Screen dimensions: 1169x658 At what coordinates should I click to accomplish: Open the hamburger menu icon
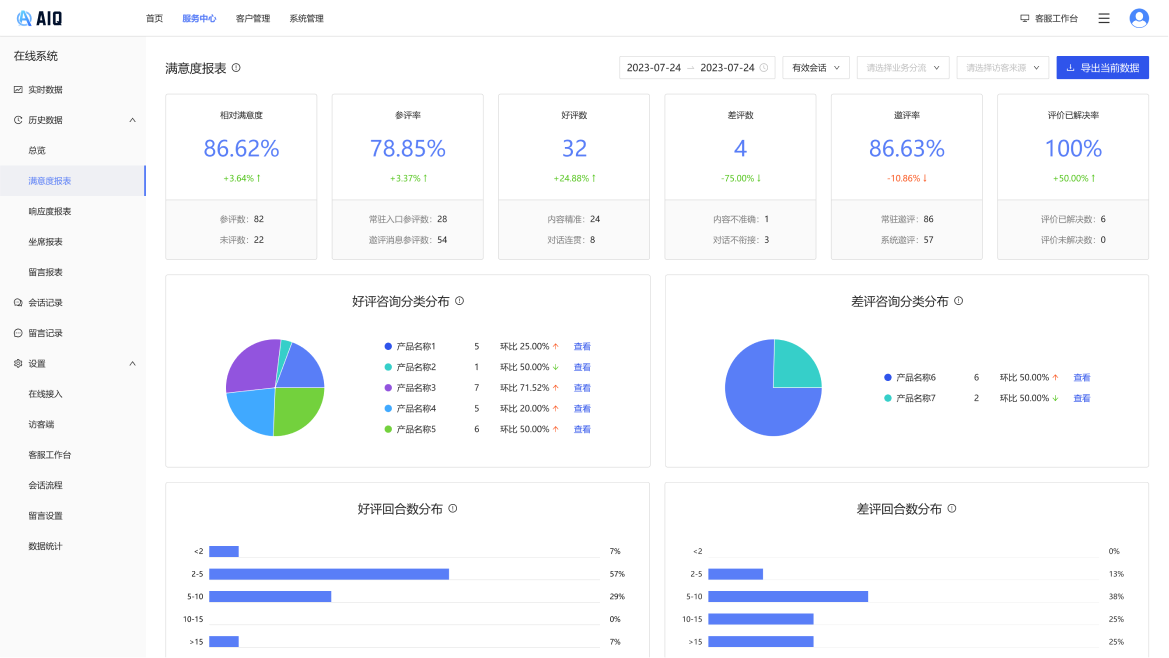pos(1104,19)
